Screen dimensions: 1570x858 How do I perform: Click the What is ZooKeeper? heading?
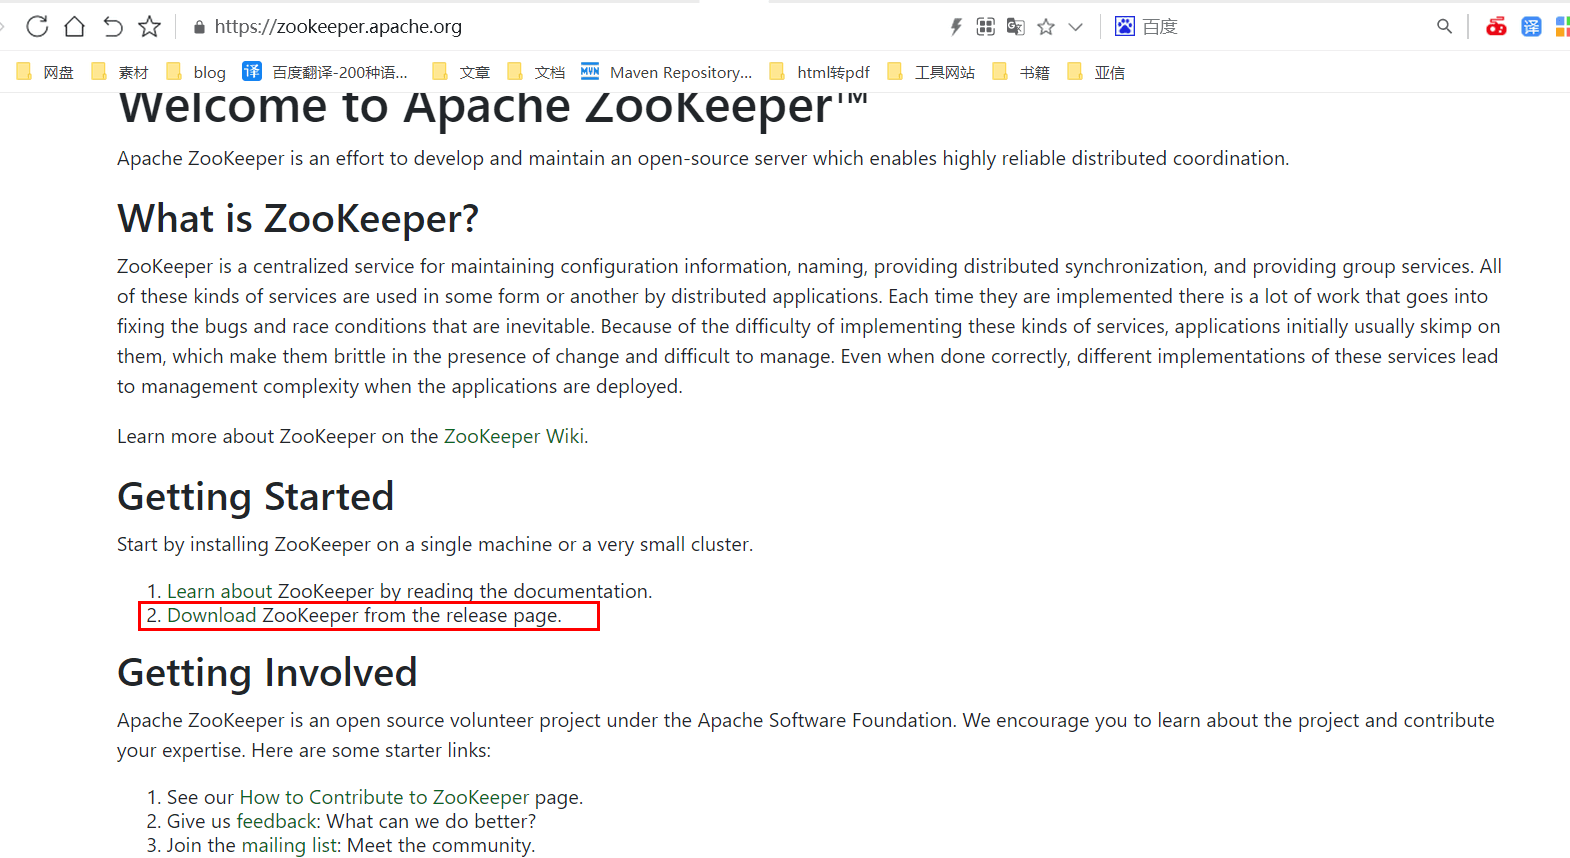coord(298,219)
